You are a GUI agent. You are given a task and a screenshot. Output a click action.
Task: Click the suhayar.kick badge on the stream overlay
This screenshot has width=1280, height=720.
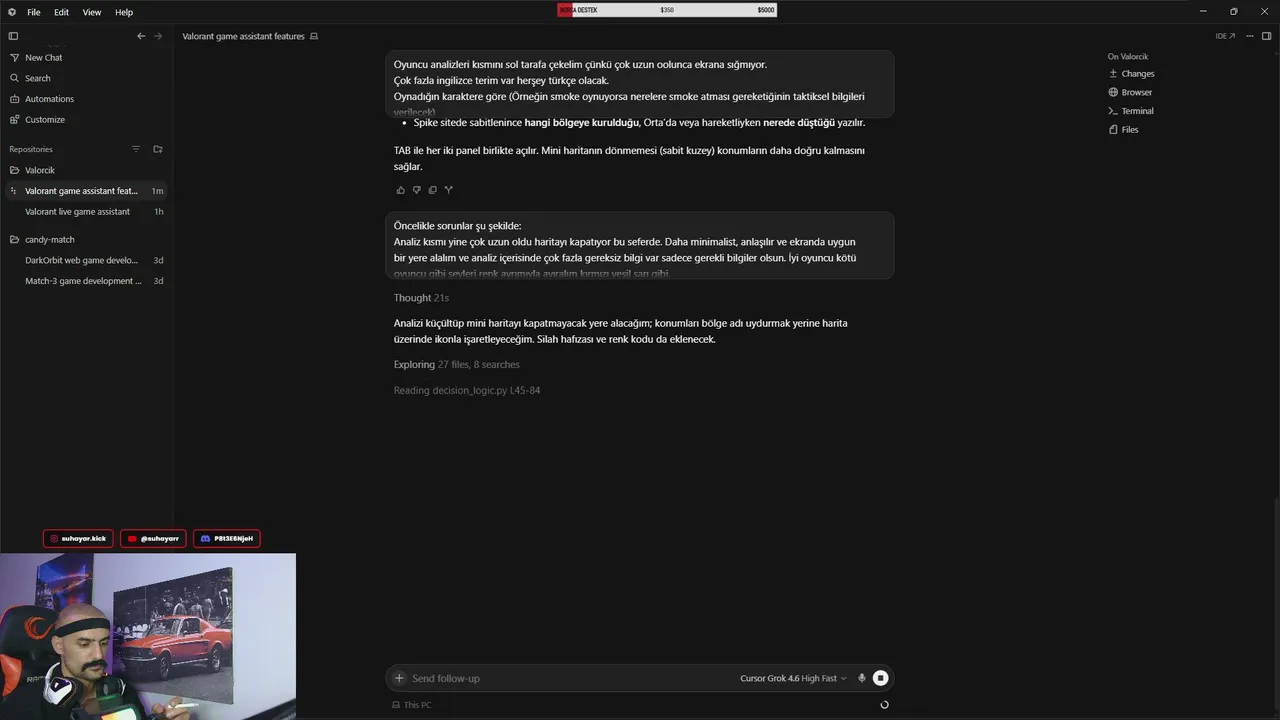pos(78,538)
